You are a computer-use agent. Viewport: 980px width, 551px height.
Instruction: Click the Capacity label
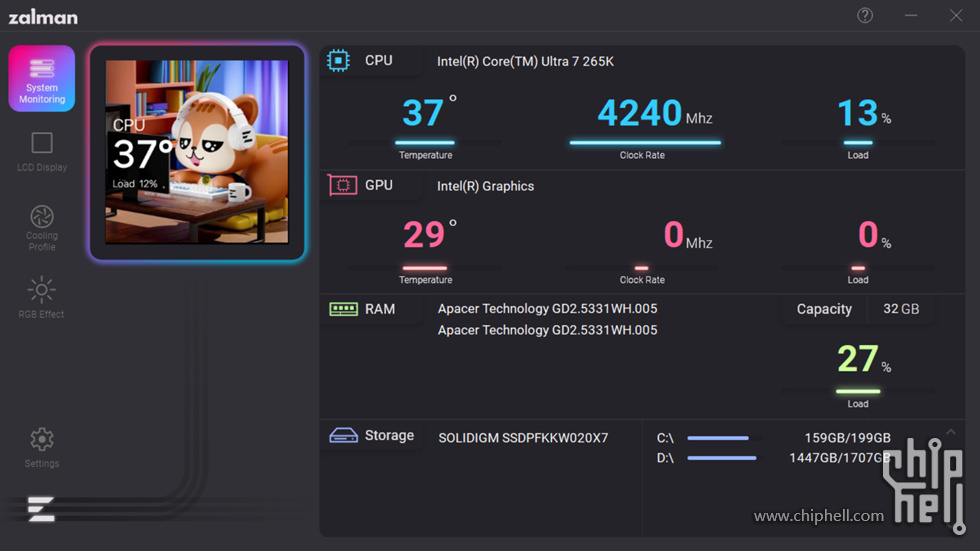824,309
